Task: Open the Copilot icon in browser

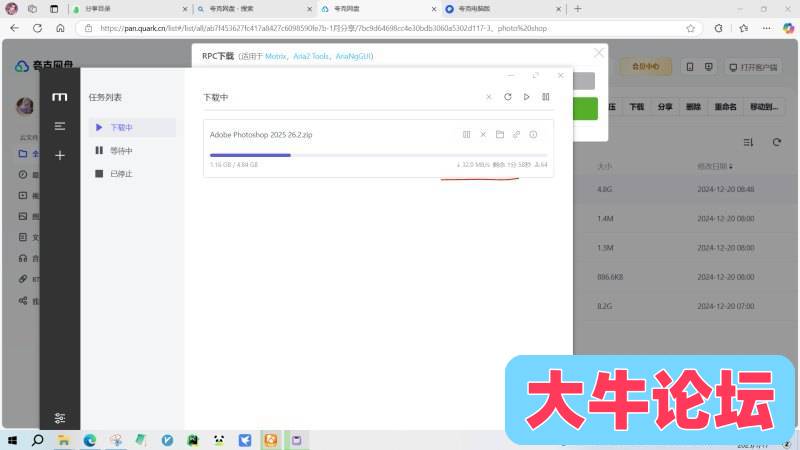Action: point(788,28)
